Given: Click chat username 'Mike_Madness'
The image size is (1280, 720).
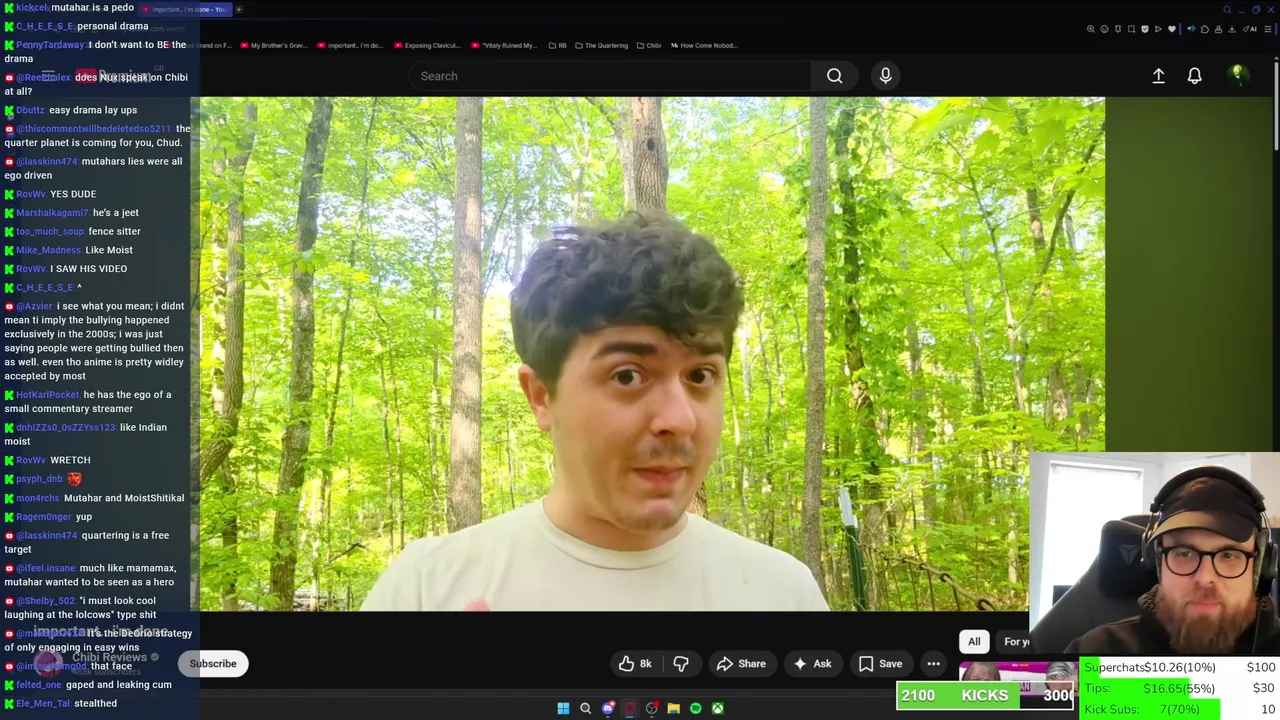Looking at the screenshot, I should pyautogui.click(x=48, y=250).
